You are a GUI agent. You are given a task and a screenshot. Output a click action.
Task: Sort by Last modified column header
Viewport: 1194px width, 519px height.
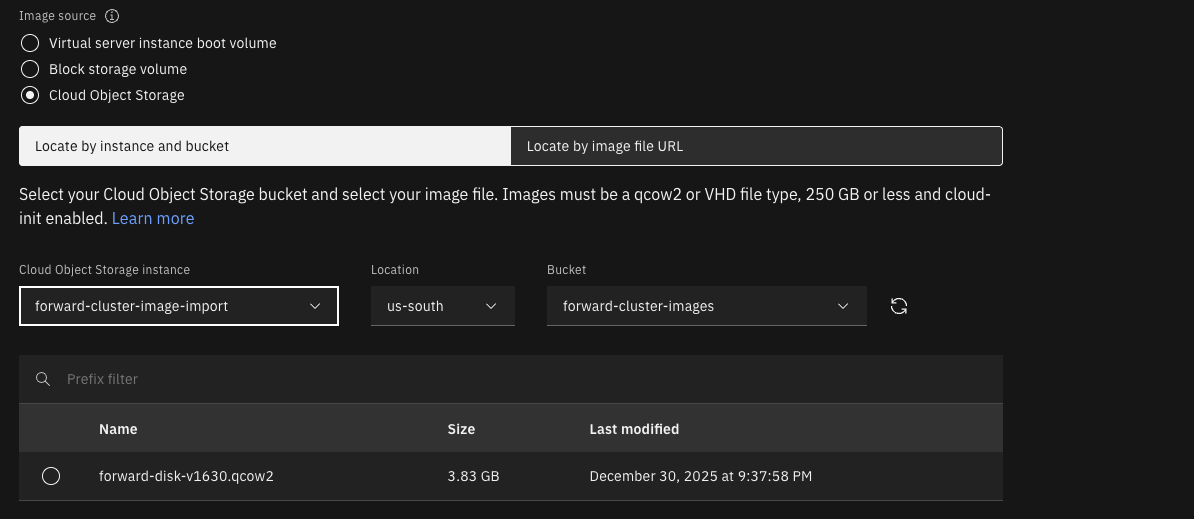[634, 429]
